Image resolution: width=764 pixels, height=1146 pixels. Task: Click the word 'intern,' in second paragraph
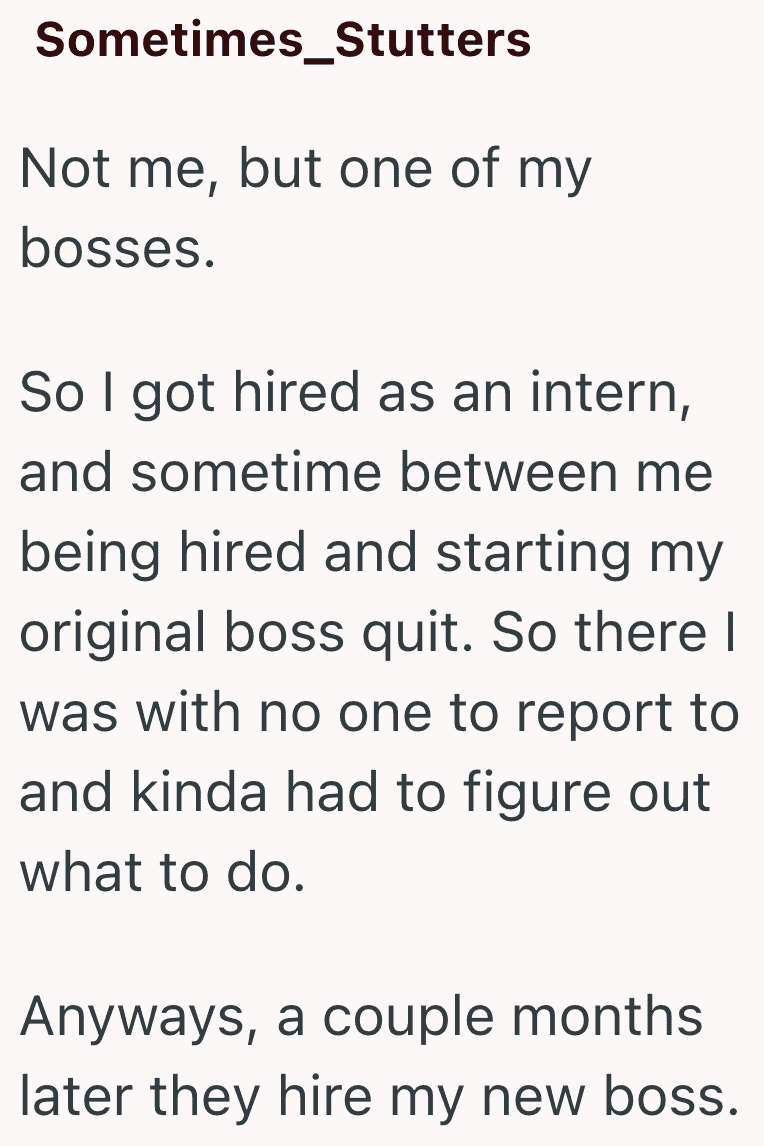(610, 393)
